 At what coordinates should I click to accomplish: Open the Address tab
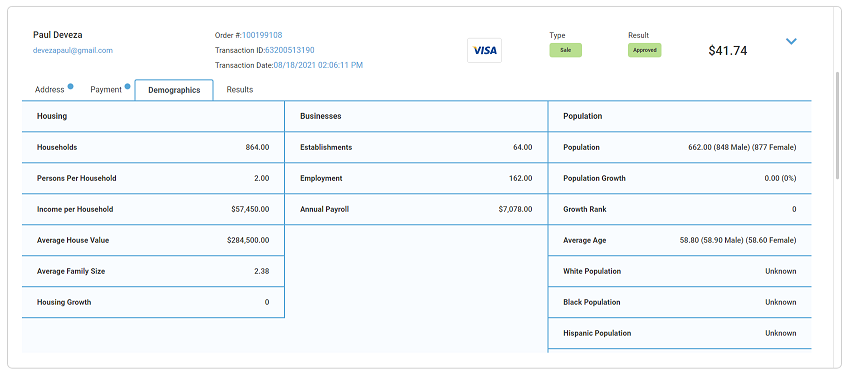49,90
